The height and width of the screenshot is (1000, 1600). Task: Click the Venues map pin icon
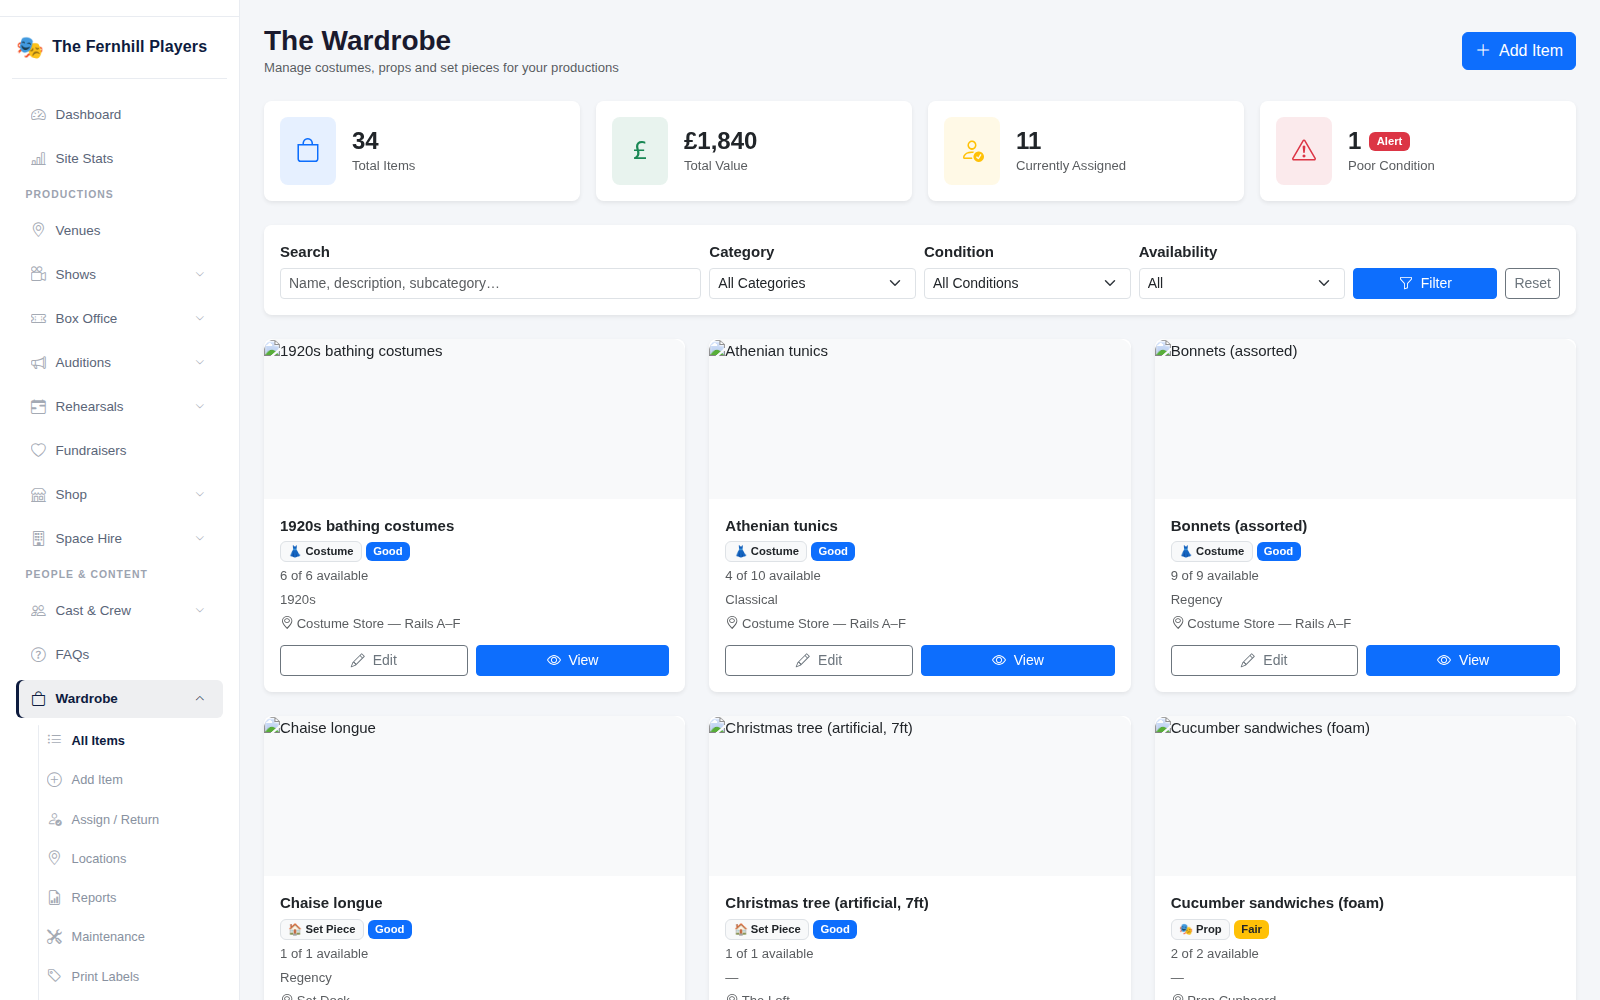pyautogui.click(x=38, y=231)
